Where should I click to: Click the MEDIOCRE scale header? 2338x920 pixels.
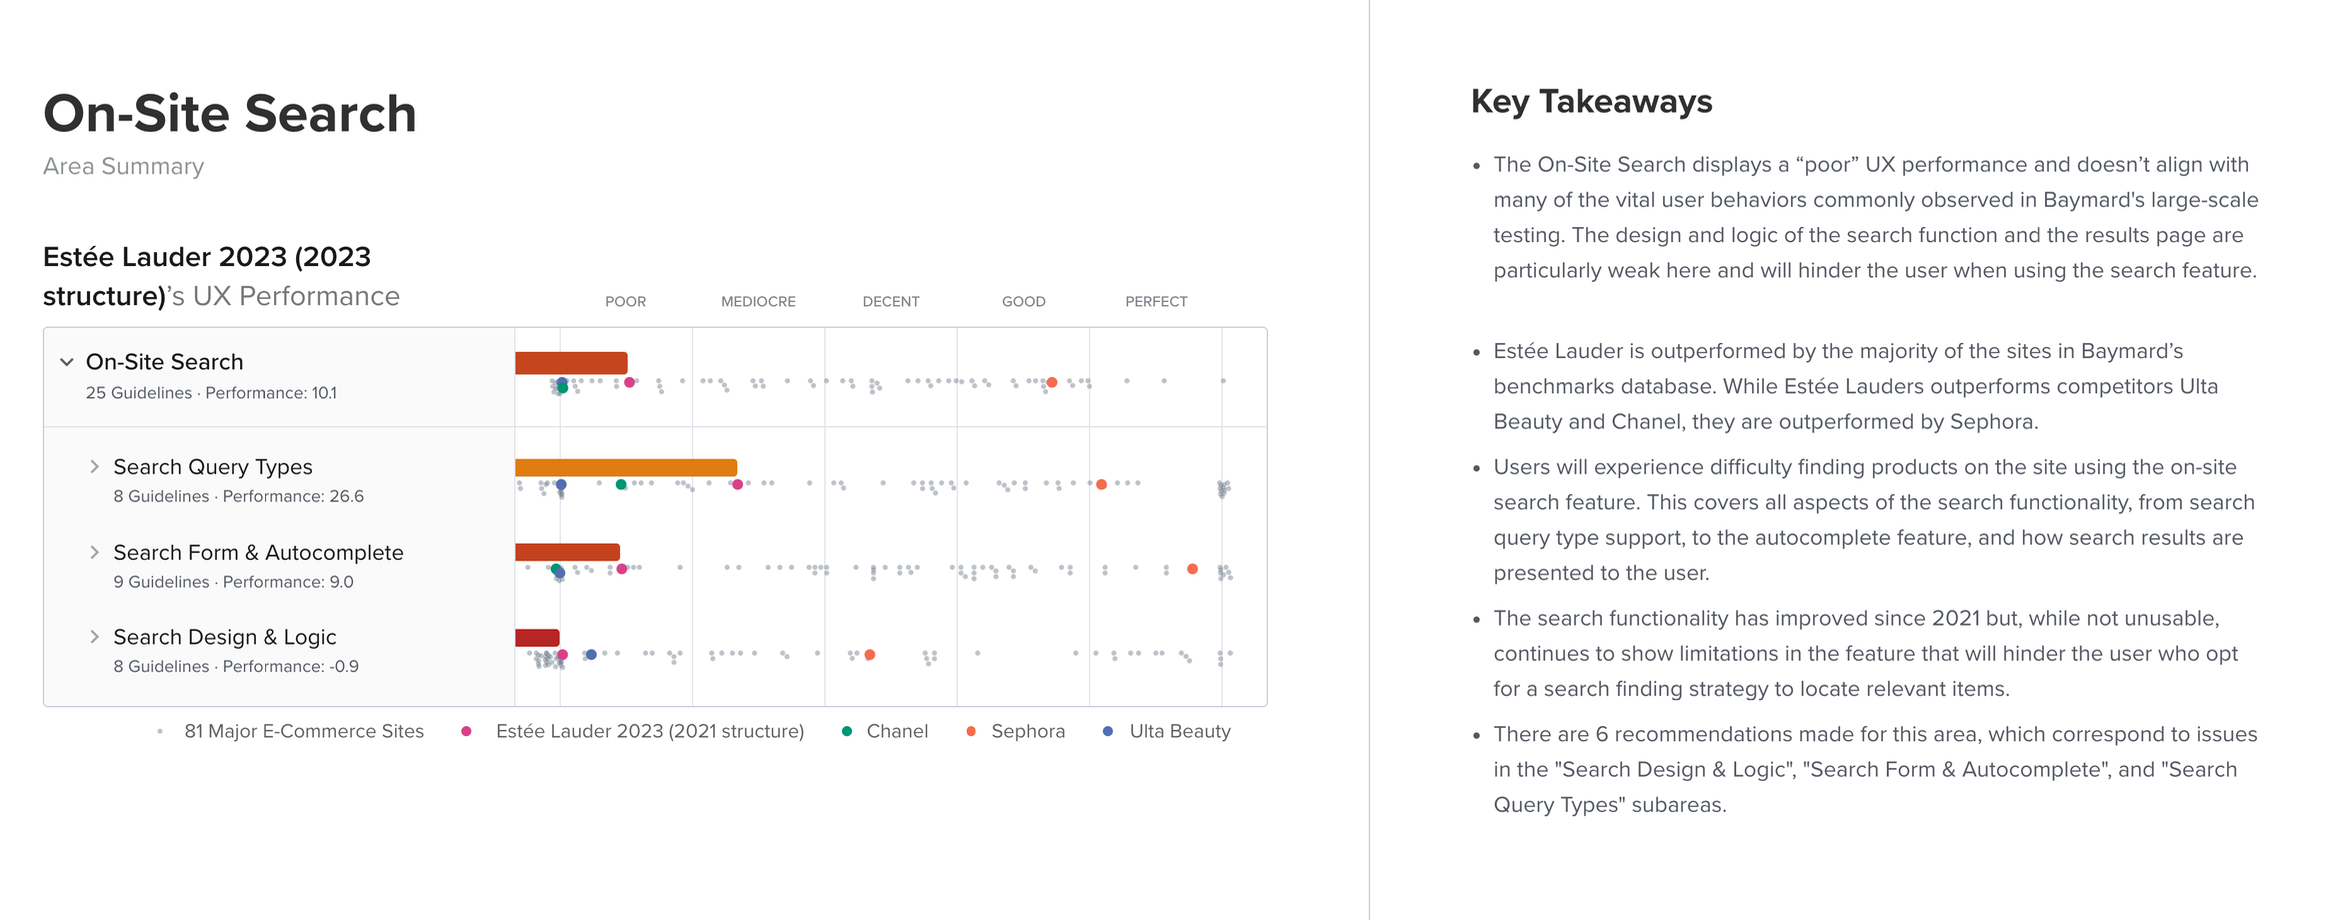(x=759, y=301)
